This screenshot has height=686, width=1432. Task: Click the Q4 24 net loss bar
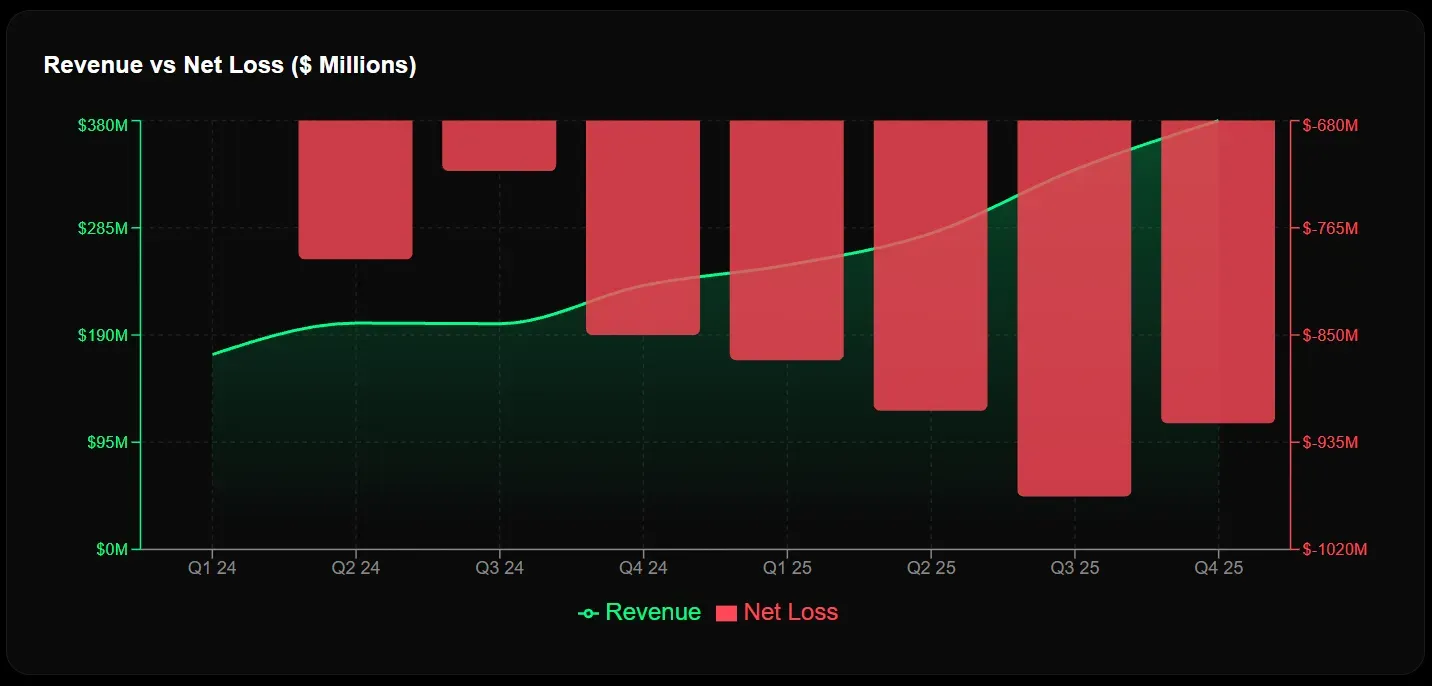point(643,227)
